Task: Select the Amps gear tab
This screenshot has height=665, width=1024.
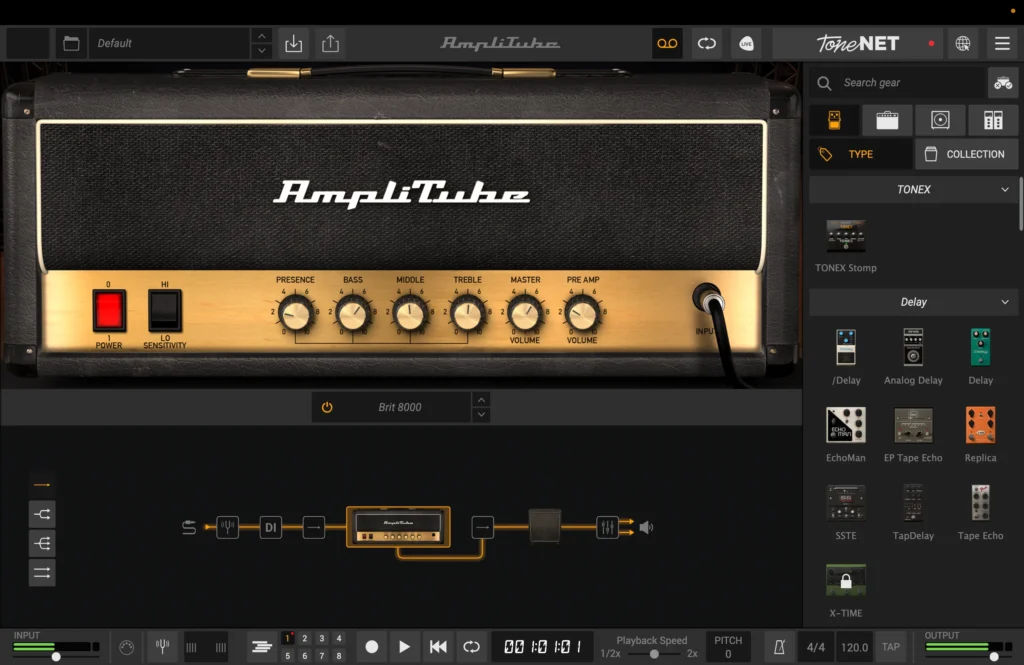Action: 887,120
